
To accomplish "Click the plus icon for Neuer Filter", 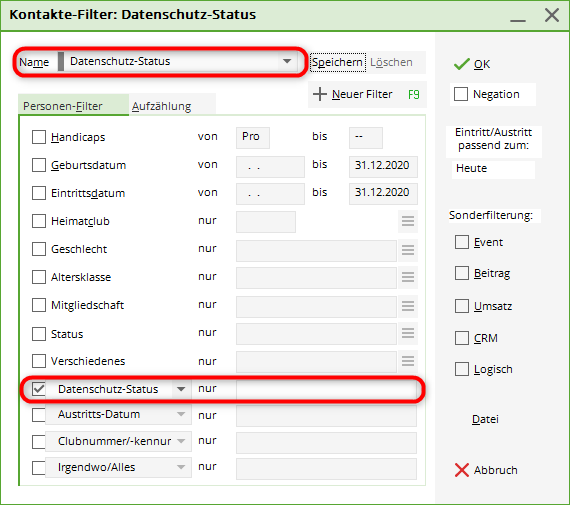I will point(320,94).
